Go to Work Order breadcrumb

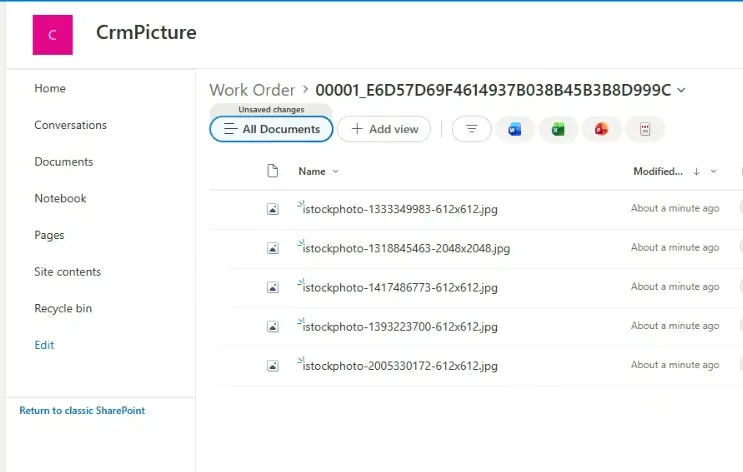click(x=252, y=90)
